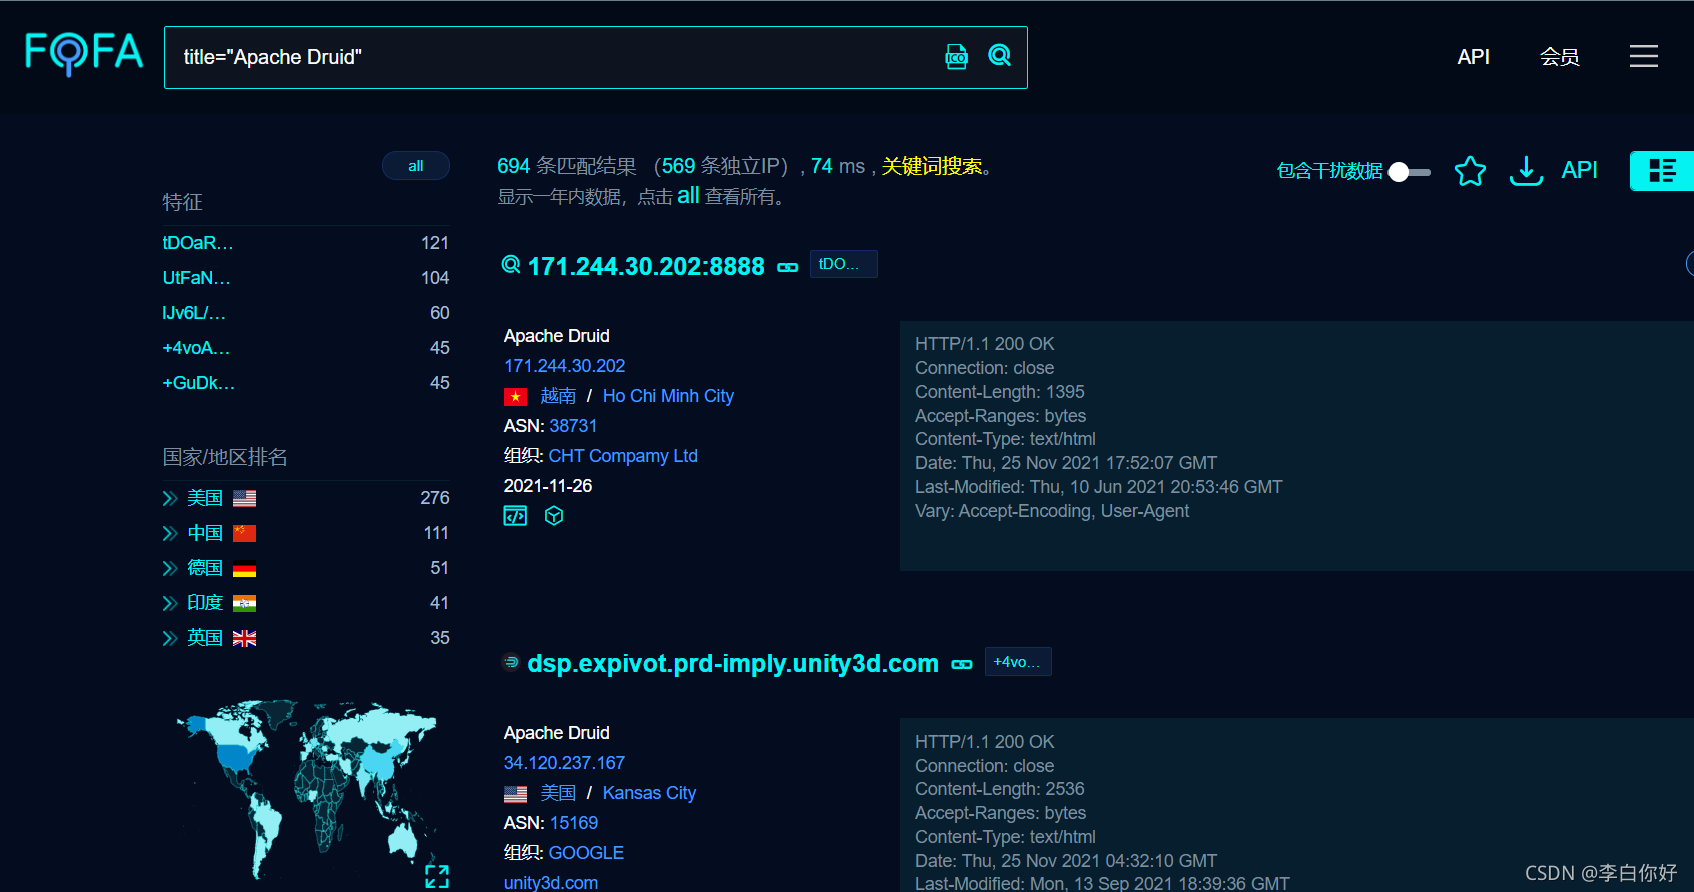Switch results layout with the view icon

point(1662,171)
